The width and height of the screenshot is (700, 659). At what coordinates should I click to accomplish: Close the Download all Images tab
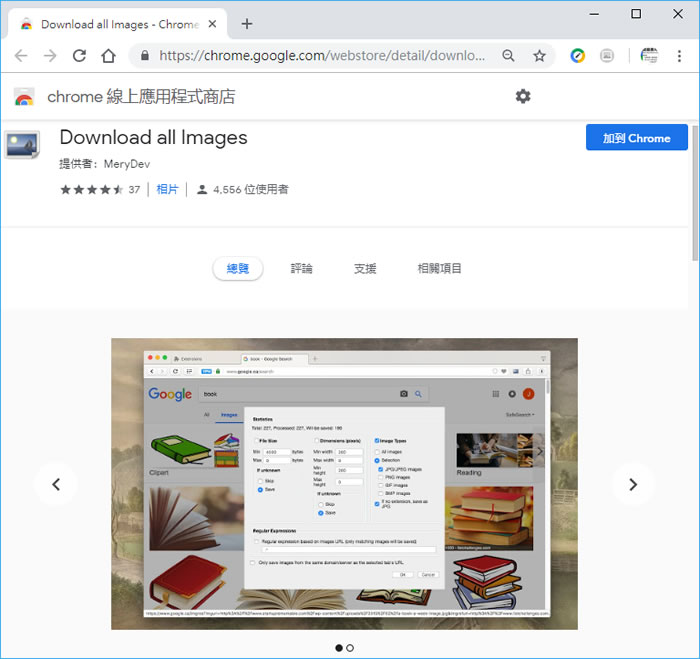(212, 24)
